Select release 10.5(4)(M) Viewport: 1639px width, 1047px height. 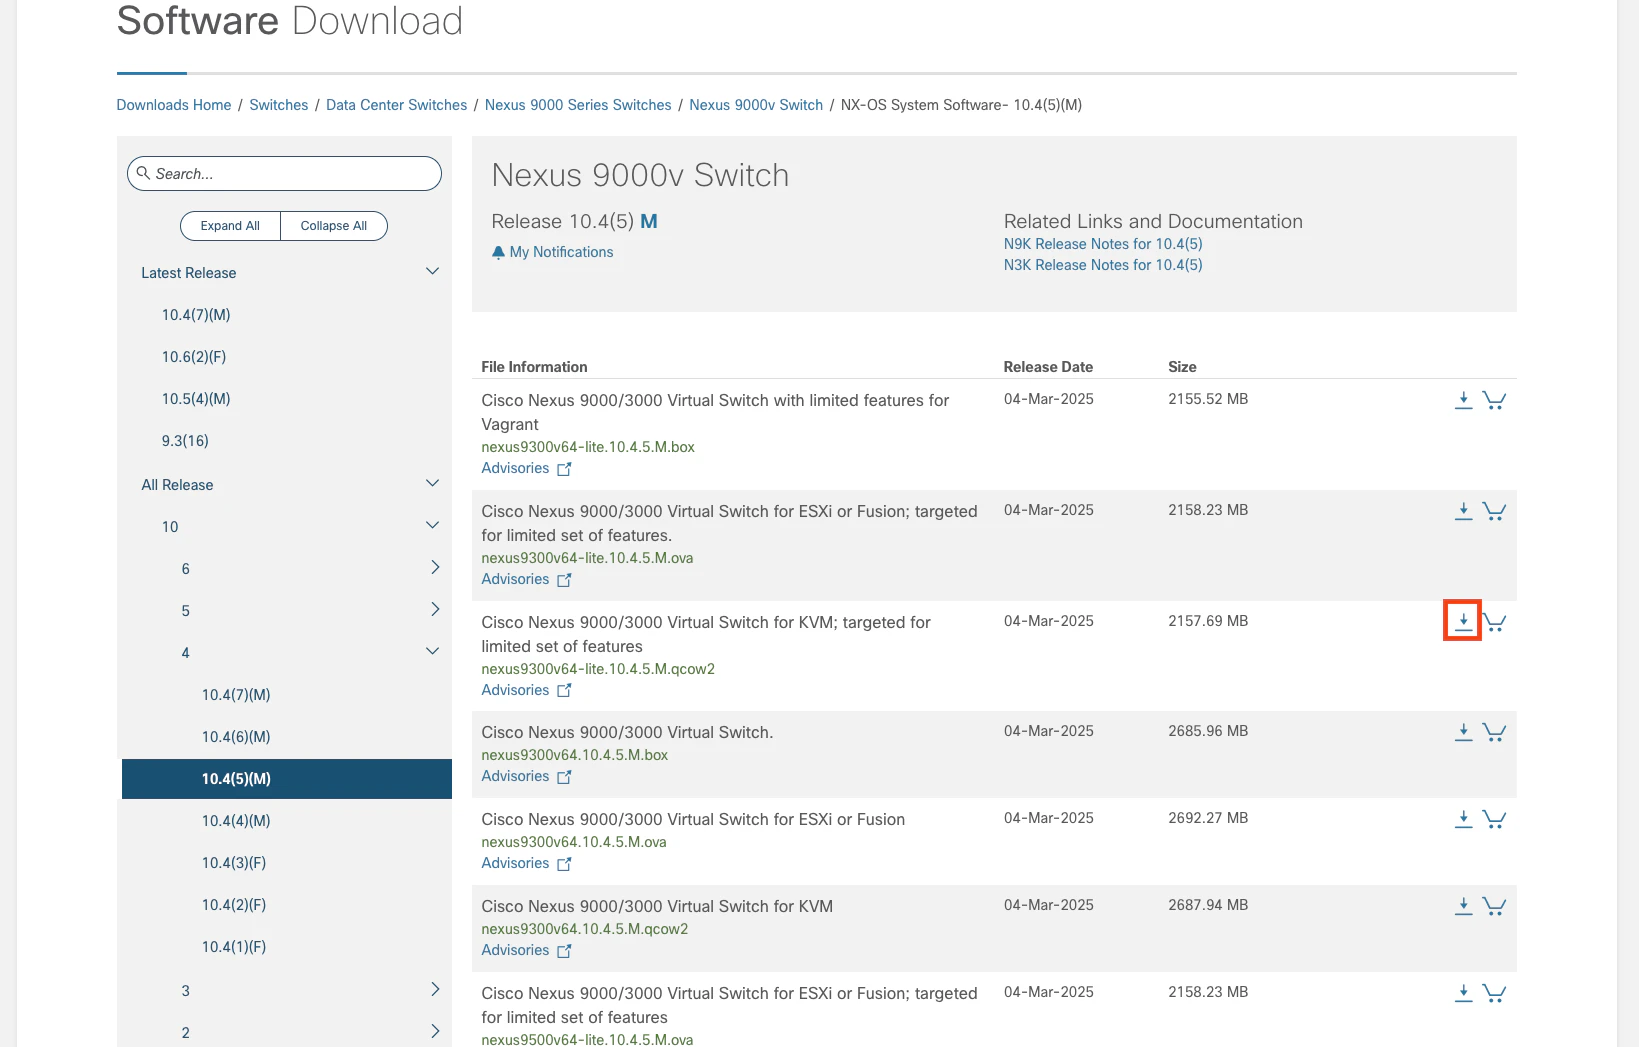click(196, 399)
